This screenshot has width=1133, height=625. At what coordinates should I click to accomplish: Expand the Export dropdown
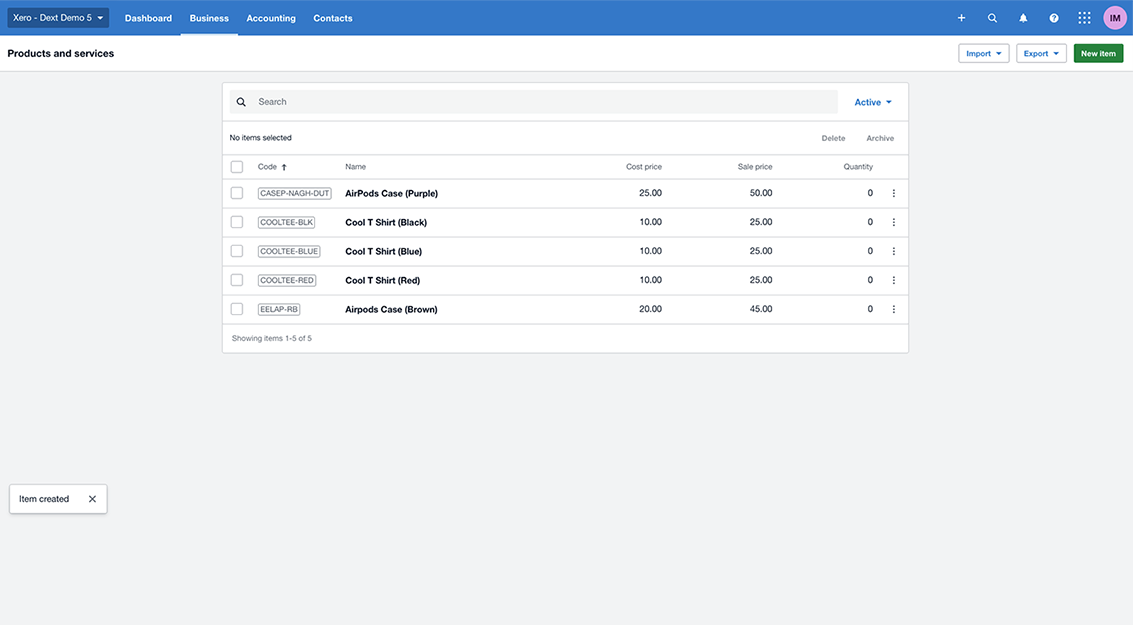point(1041,54)
